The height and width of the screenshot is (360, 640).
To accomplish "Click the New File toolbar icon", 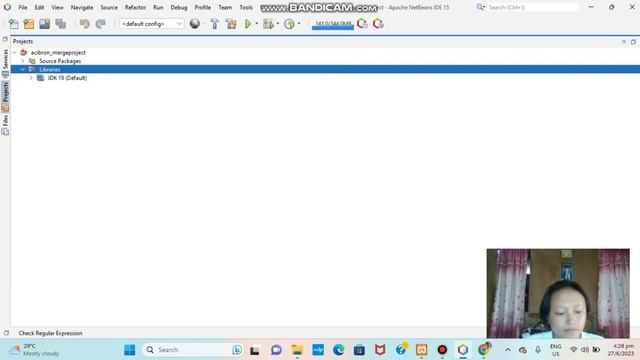I will click(x=13, y=24).
